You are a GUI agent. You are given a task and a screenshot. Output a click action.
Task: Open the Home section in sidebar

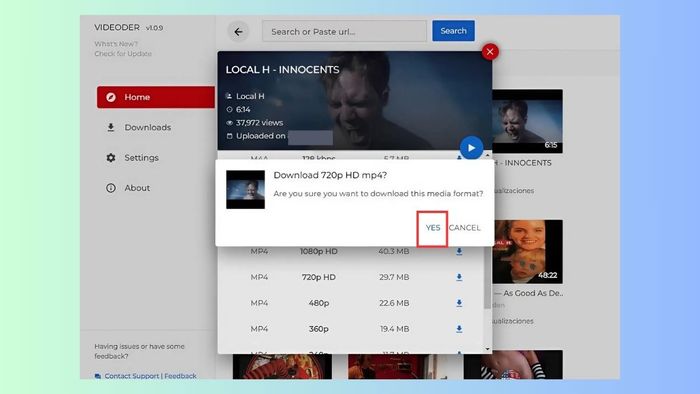pyautogui.click(x=156, y=97)
